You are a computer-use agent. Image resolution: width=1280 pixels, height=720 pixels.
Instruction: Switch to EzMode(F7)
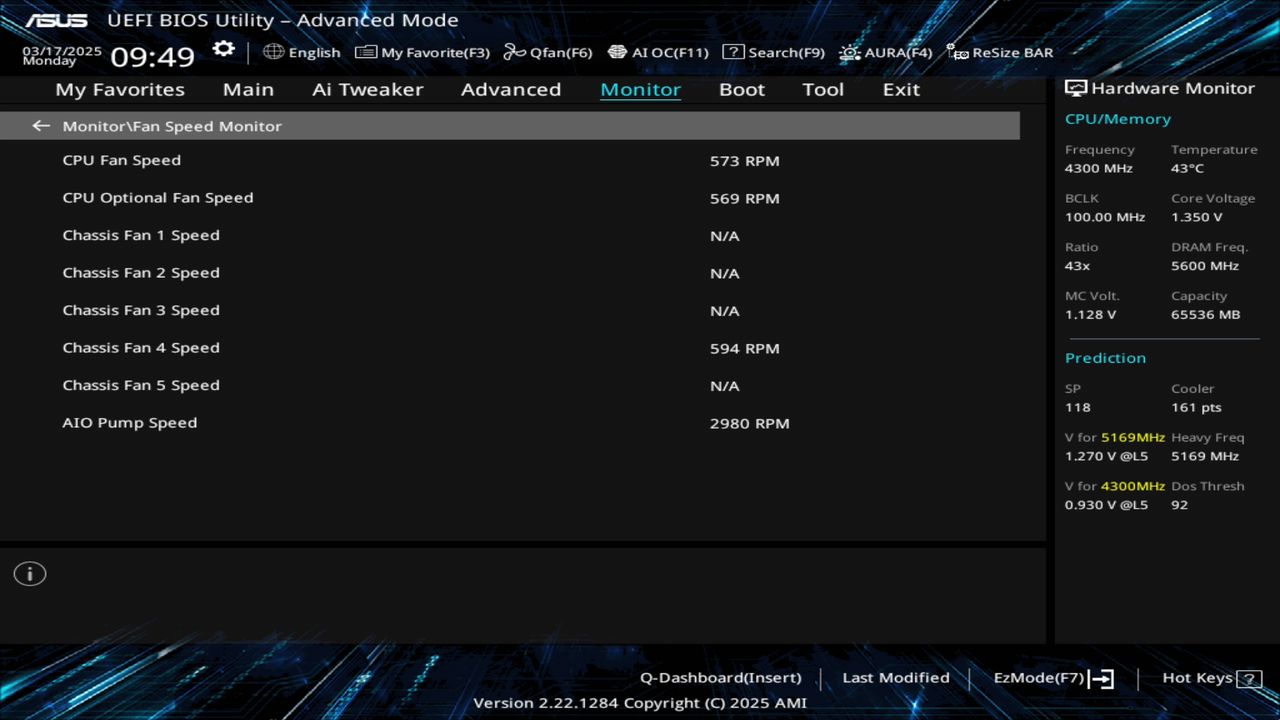(1053, 678)
